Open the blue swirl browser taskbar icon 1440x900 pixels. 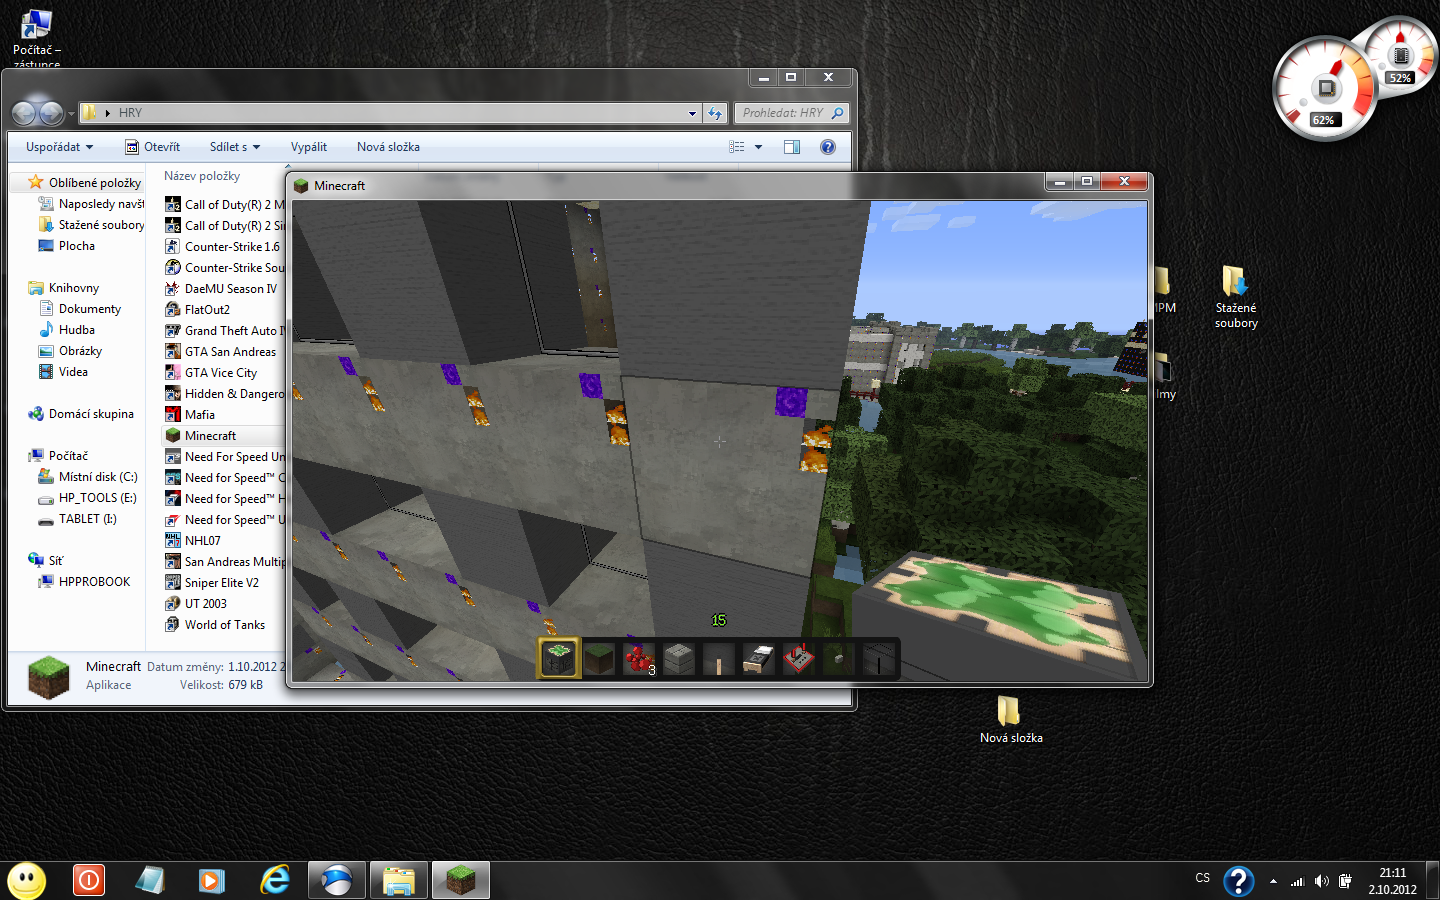point(337,880)
